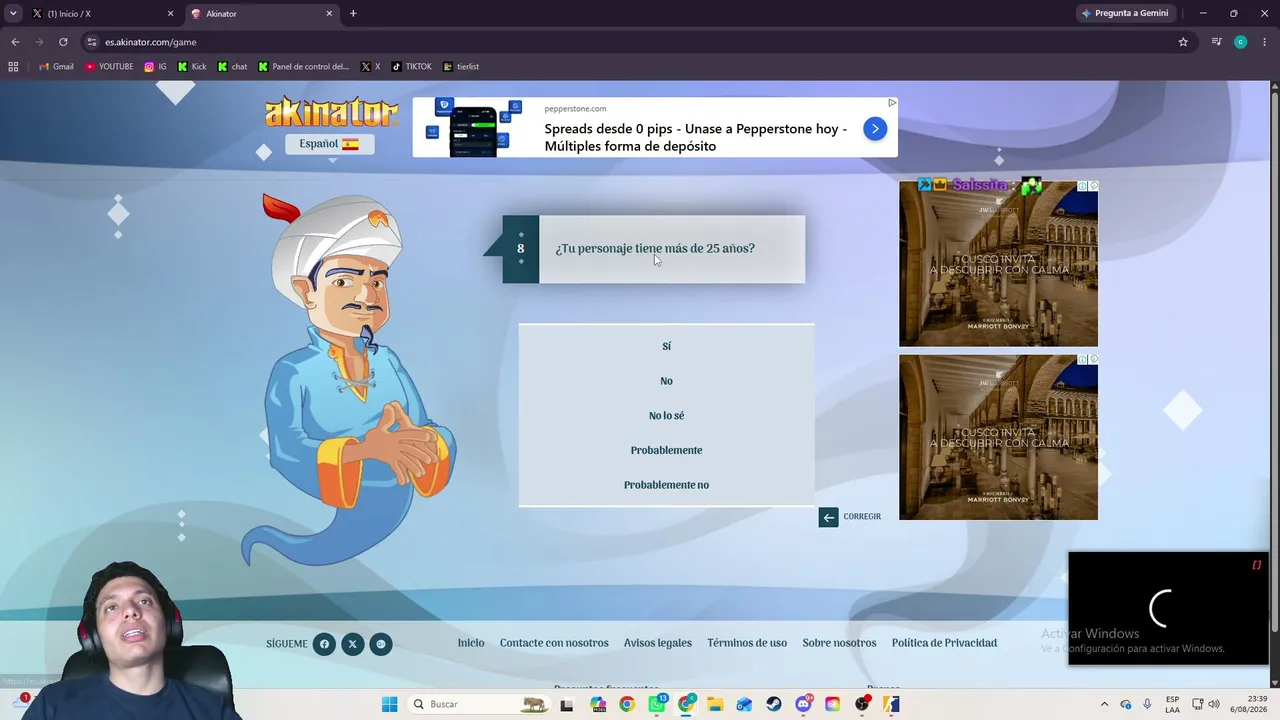This screenshot has height=720, width=1280.
Task: Open the IG bookmark
Action: click(x=156, y=67)
